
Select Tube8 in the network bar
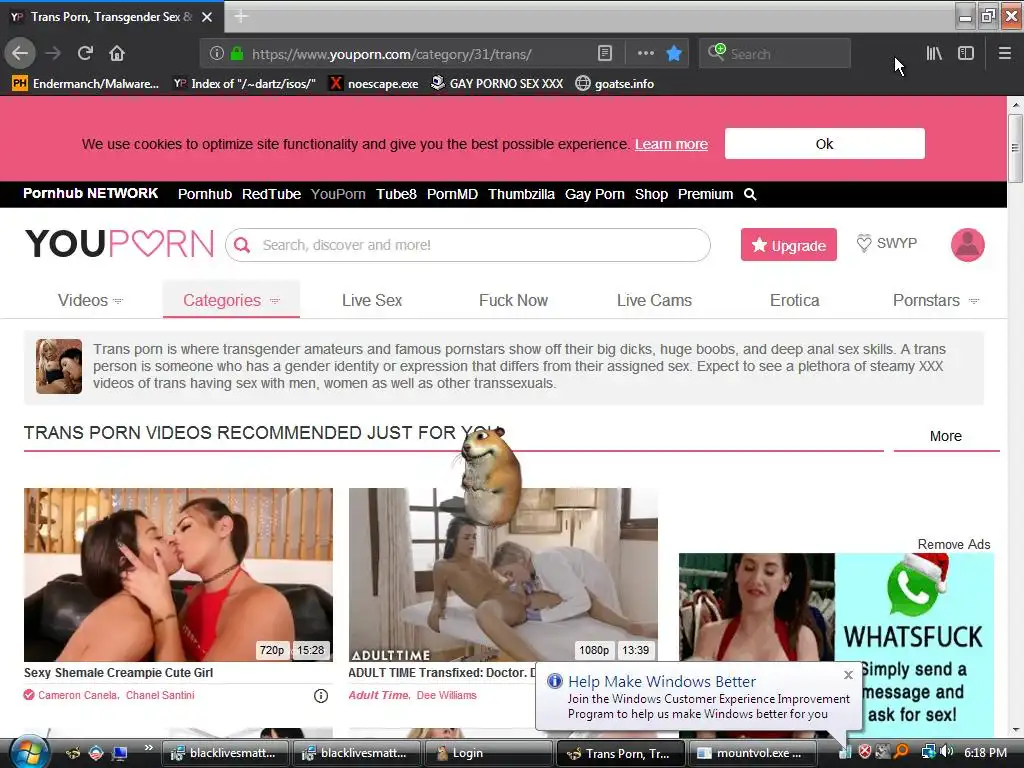[396, 194]
